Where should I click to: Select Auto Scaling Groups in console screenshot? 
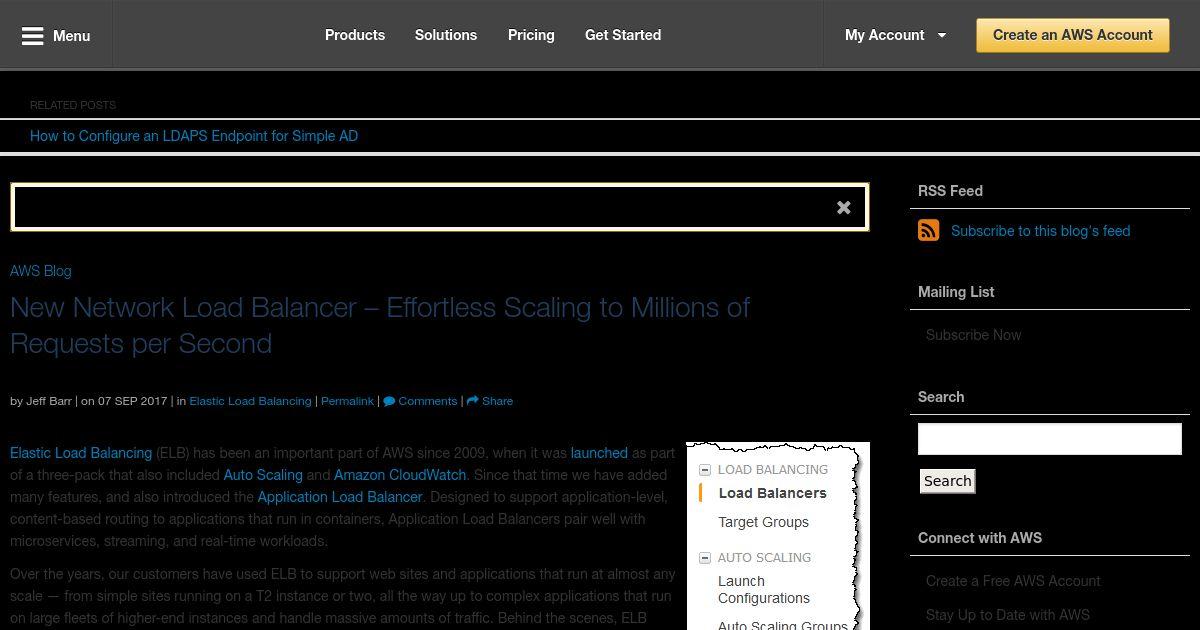click(x=783, y=624)
